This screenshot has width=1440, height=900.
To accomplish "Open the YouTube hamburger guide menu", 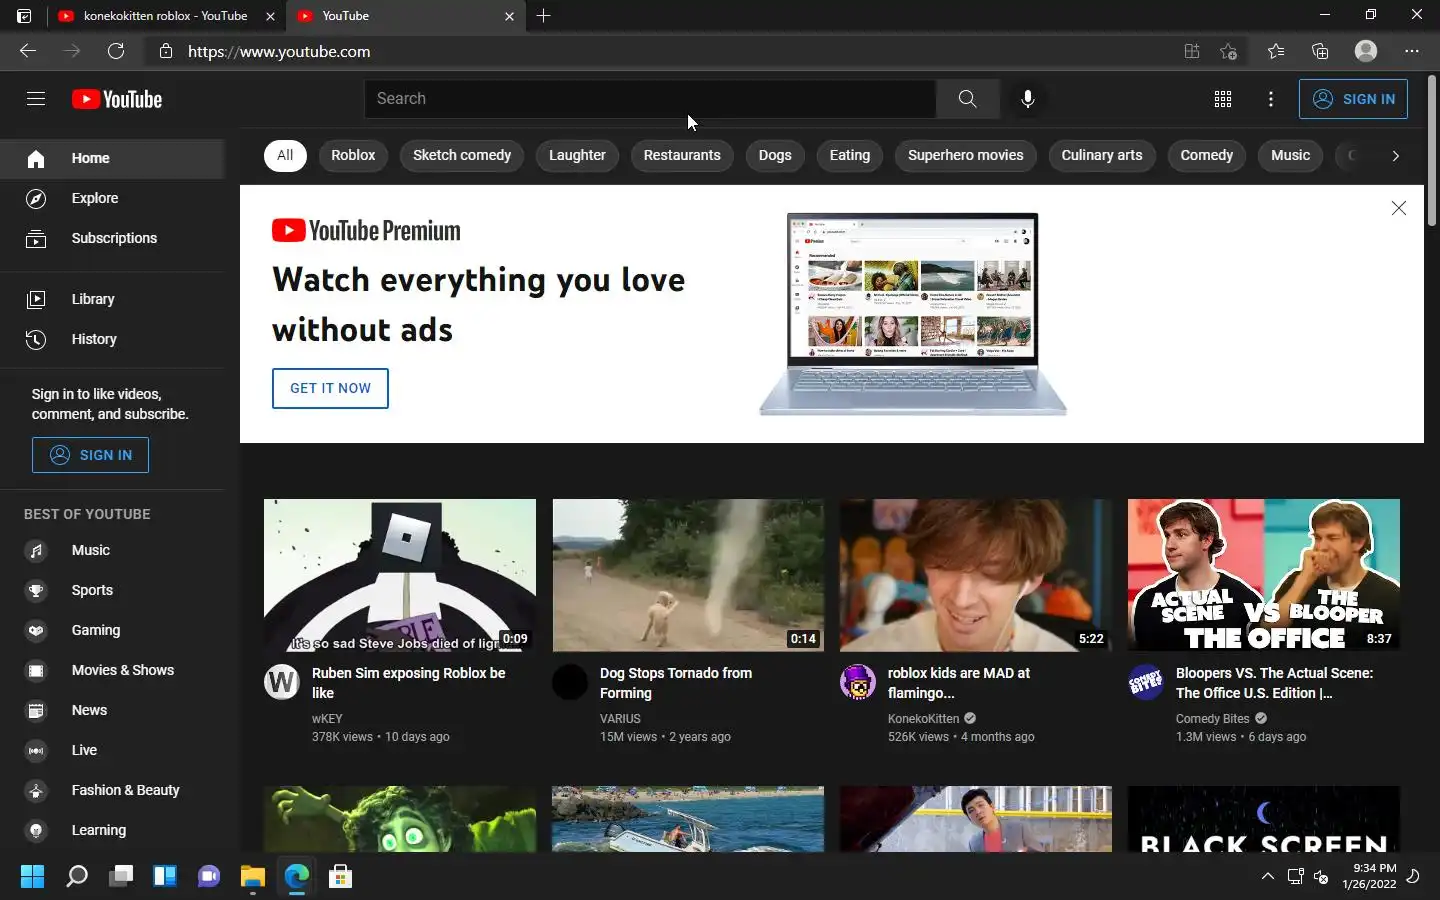I will (36, 98).
